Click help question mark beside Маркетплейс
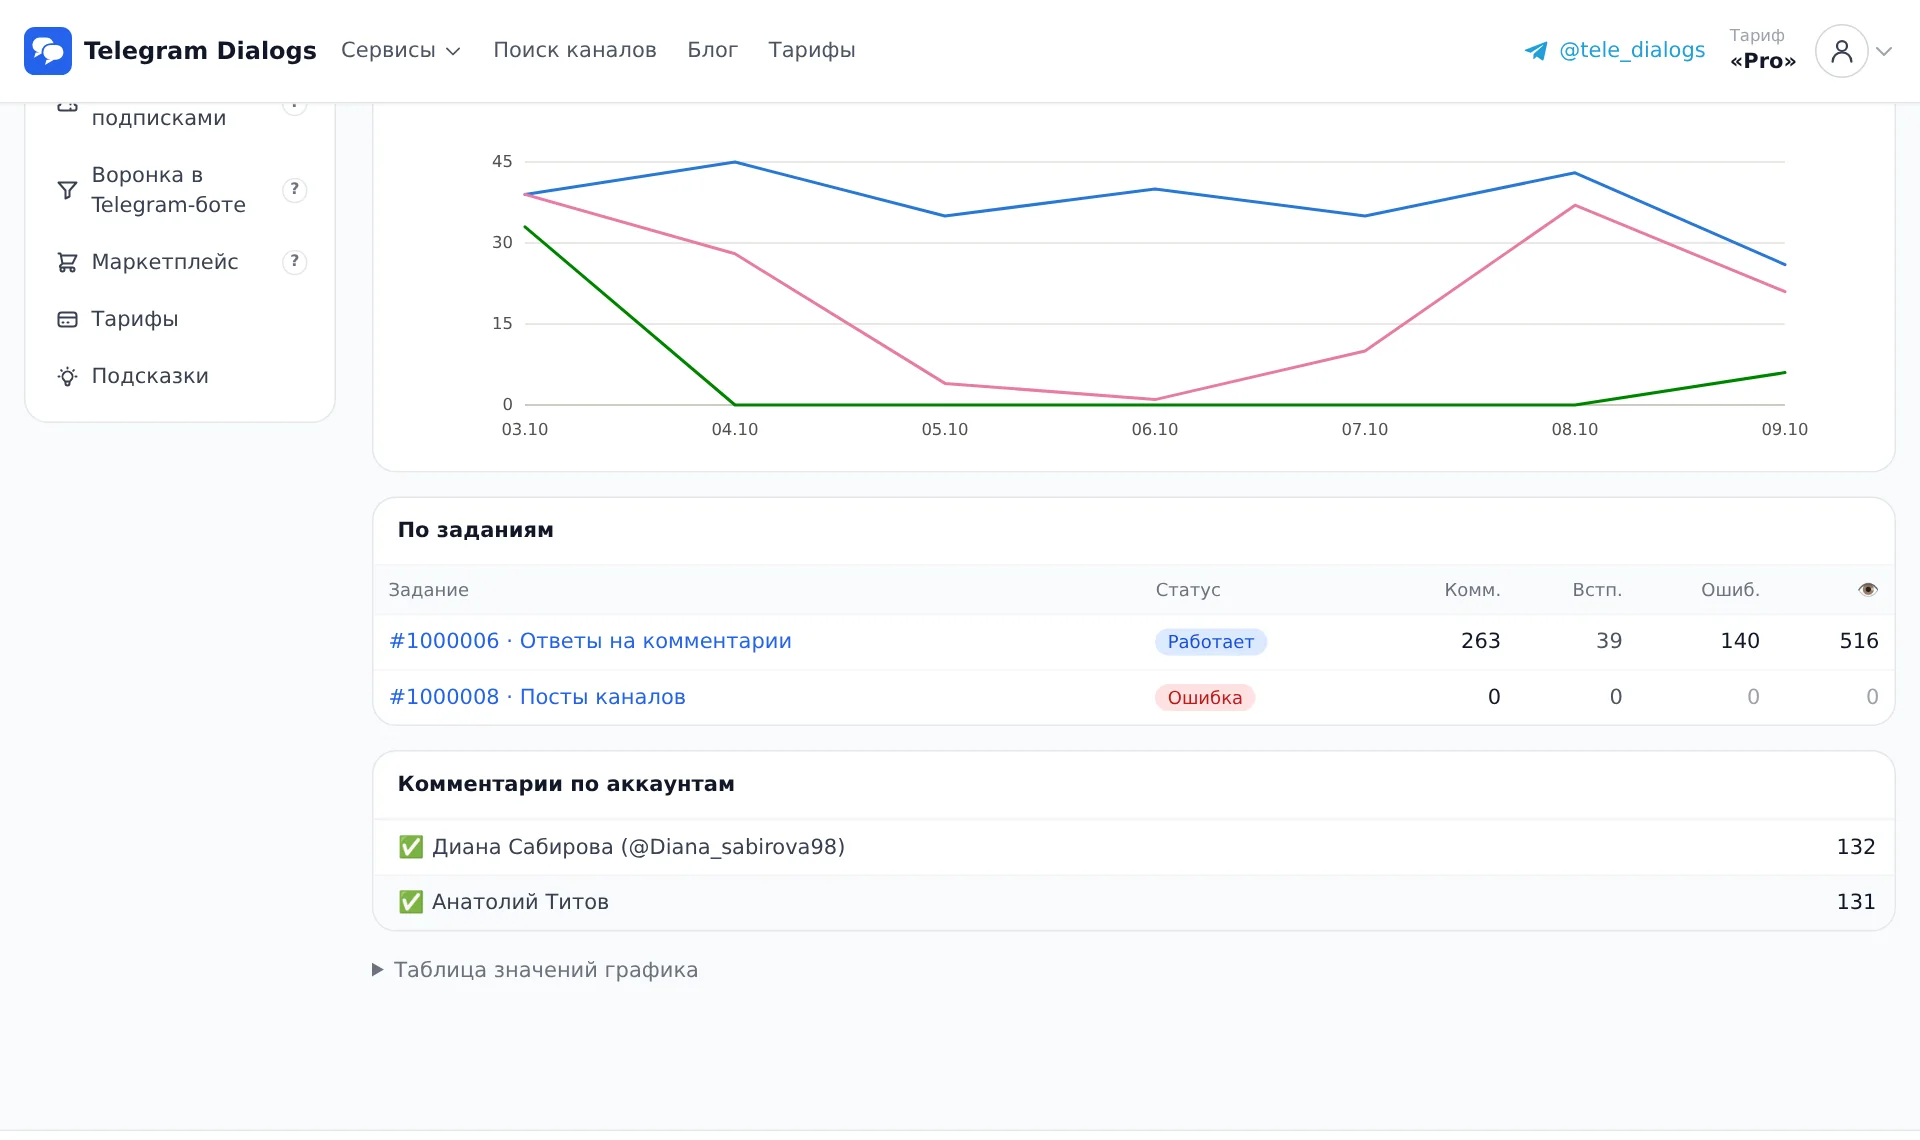Viewport: 1920px width, 1140px height. (294, 262)
